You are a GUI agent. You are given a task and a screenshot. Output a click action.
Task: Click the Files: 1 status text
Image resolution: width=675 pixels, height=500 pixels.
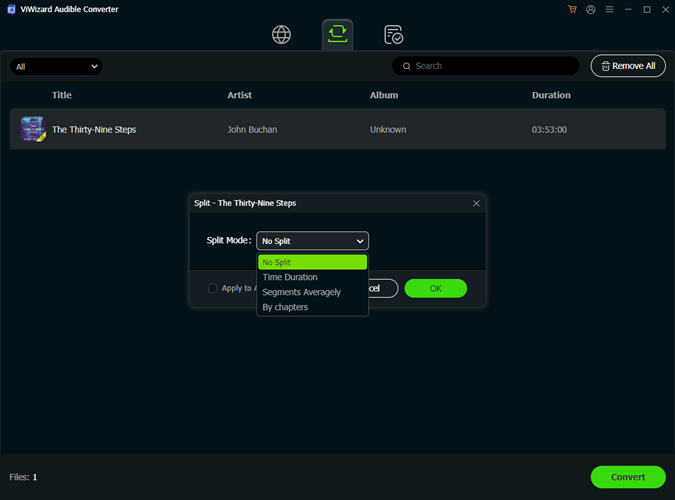[23, 477]
